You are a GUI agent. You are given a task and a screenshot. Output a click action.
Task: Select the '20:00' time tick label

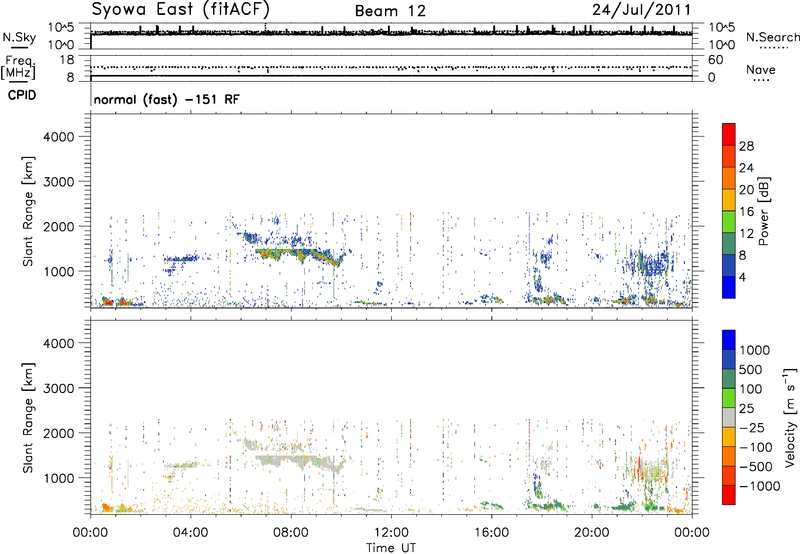(592, 533)
